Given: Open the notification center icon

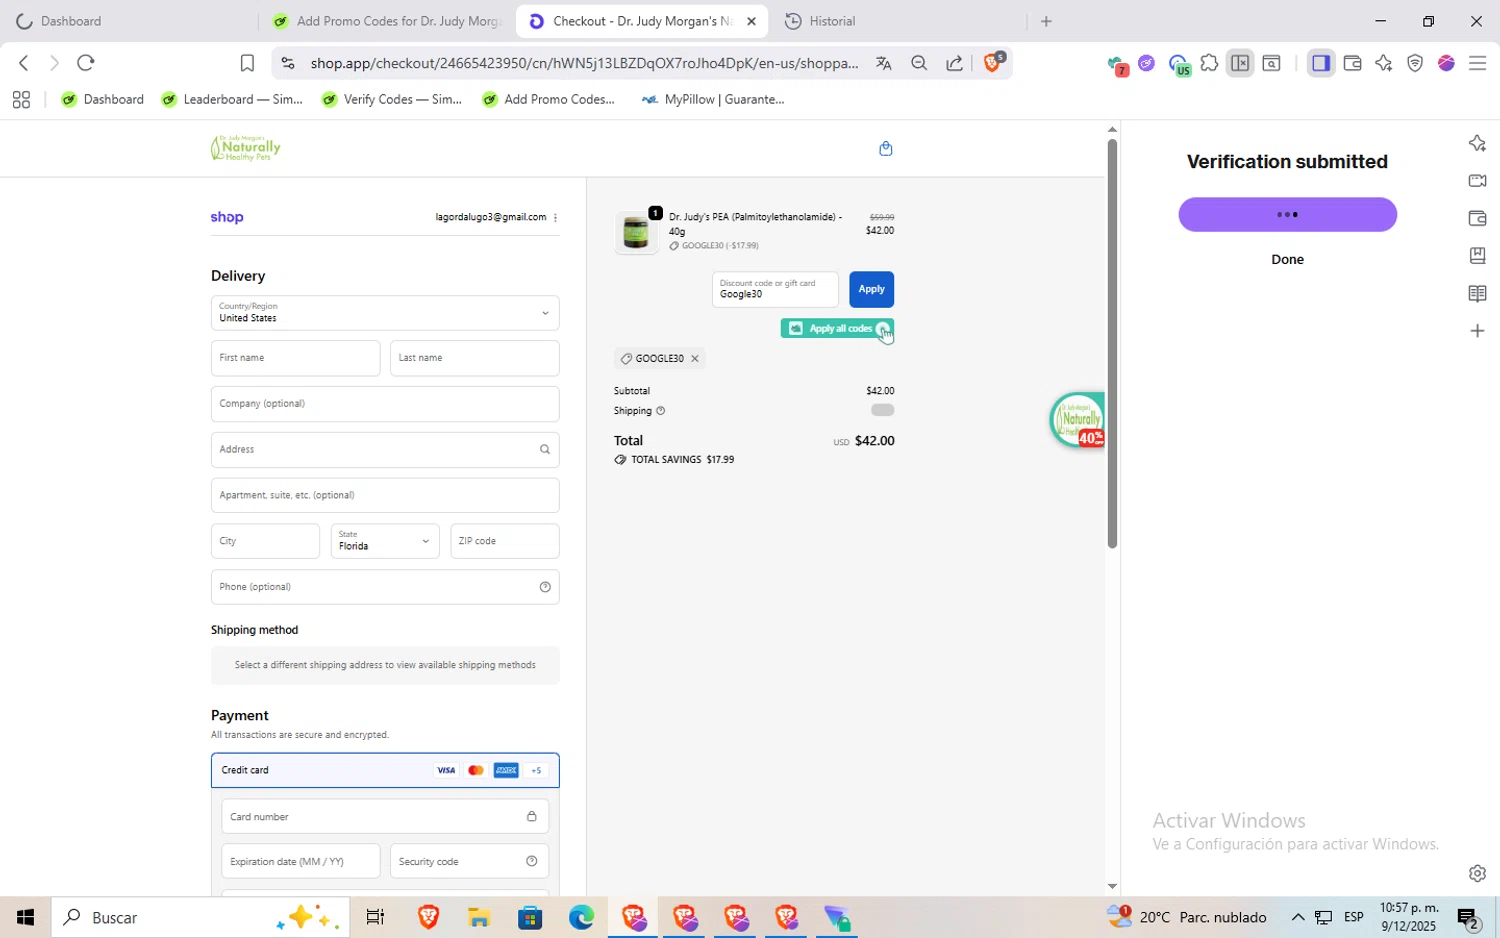Looking at the screenshot, I should [1468, 917].
